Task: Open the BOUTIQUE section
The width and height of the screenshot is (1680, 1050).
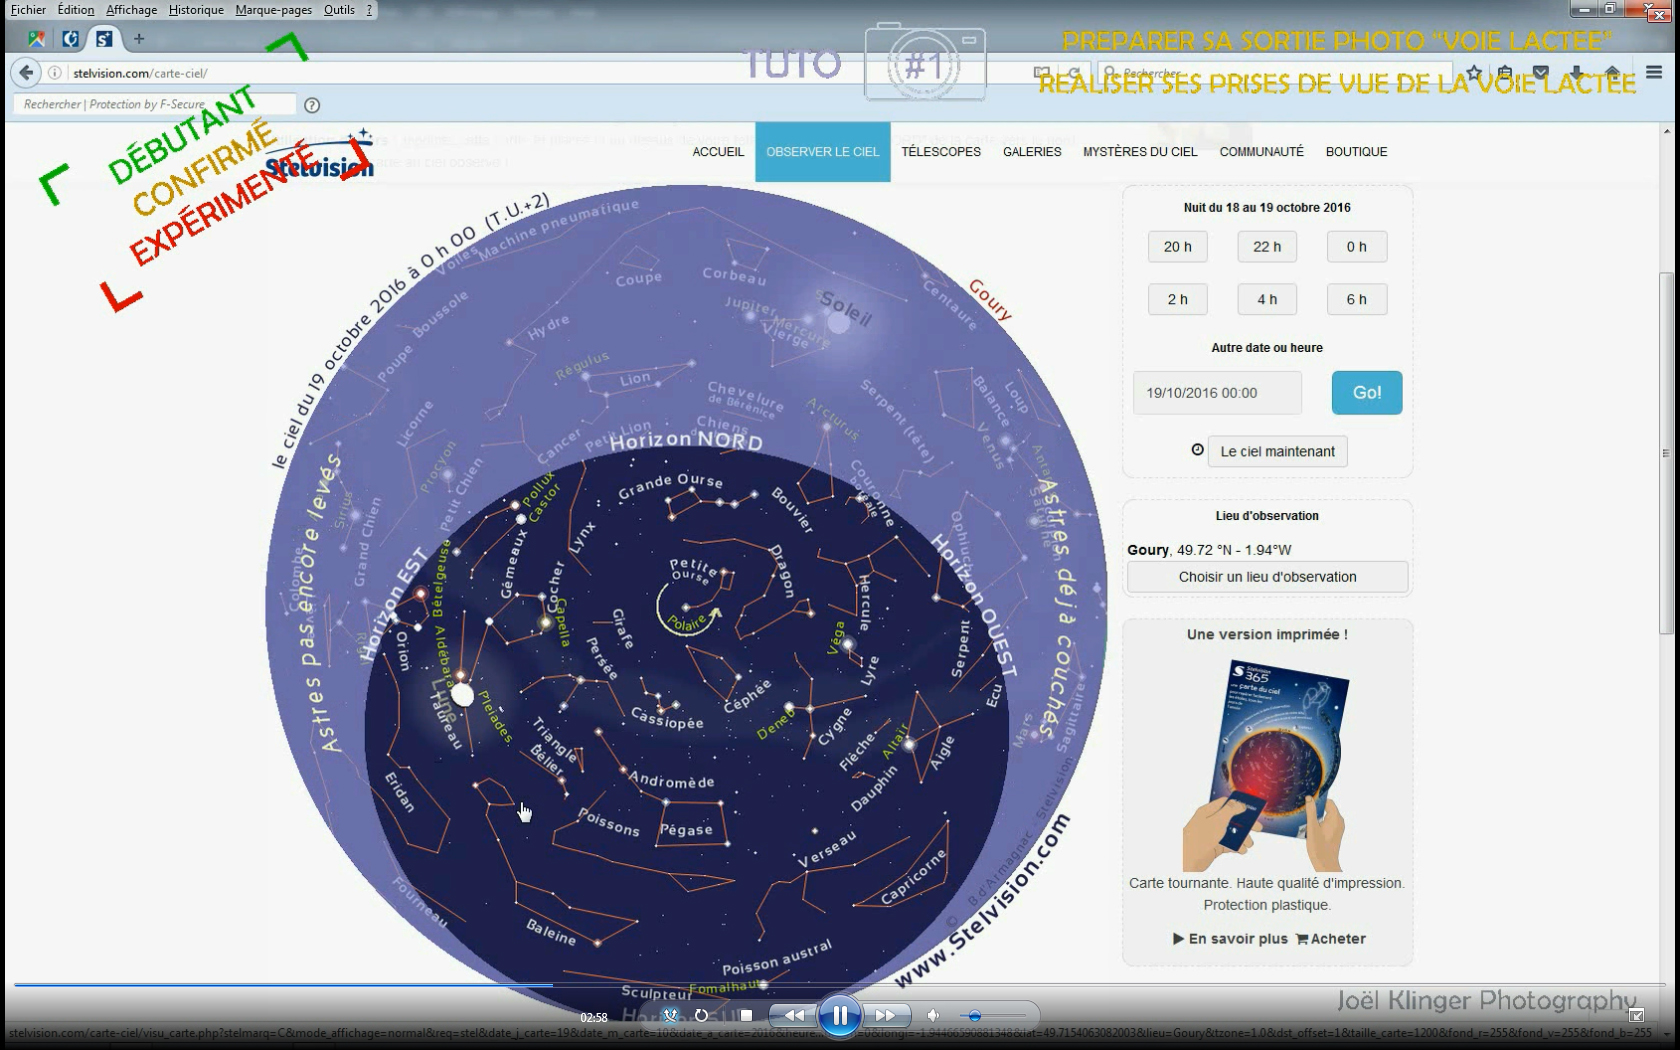Action: click(x=1357, y=152)
